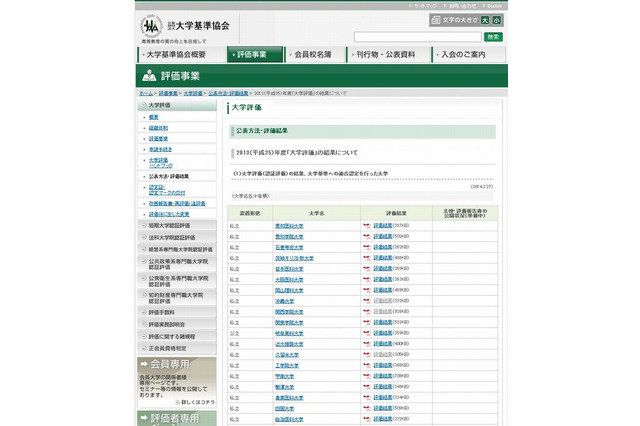
Task: Open PDF icon in 久留米大学 row
Action: pos(367,355)
